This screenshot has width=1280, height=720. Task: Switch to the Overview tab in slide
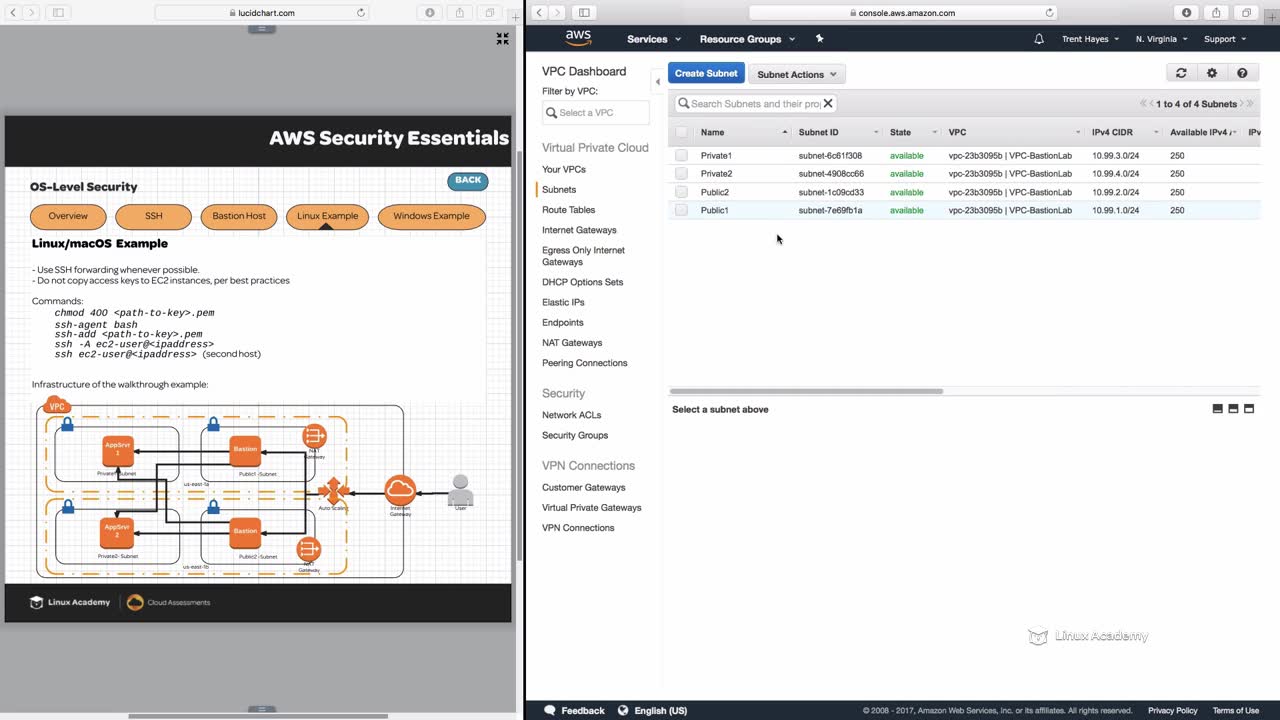click(68, 216)
